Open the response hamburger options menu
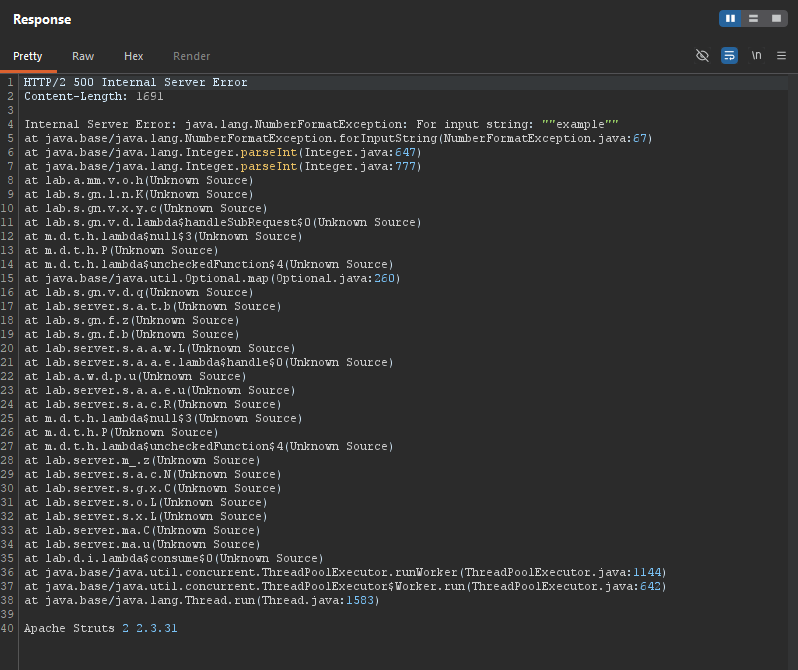 tap(781, 55)
